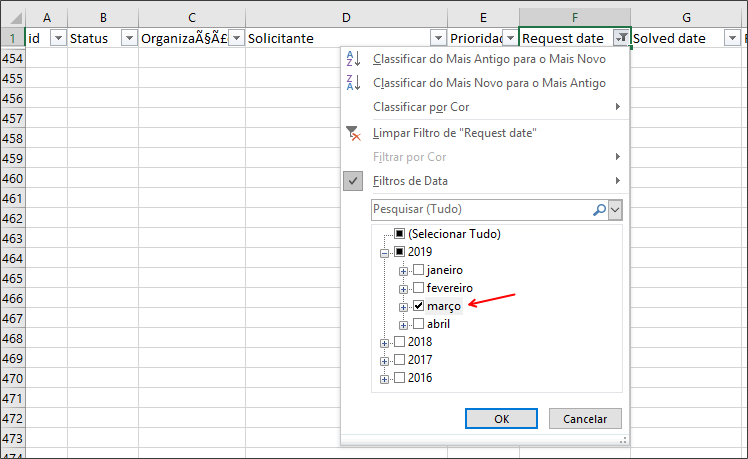Image resolution: width=748 pixels, height=459 pixels.
Task: Select column C header
Action: [x=192, y=18]
